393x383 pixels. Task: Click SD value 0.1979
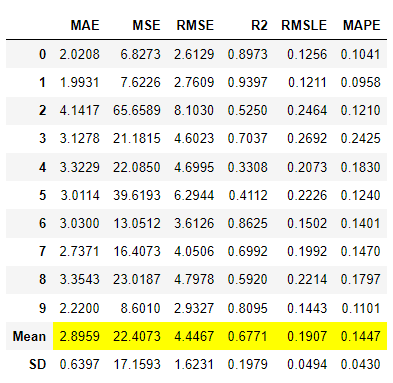247,364
